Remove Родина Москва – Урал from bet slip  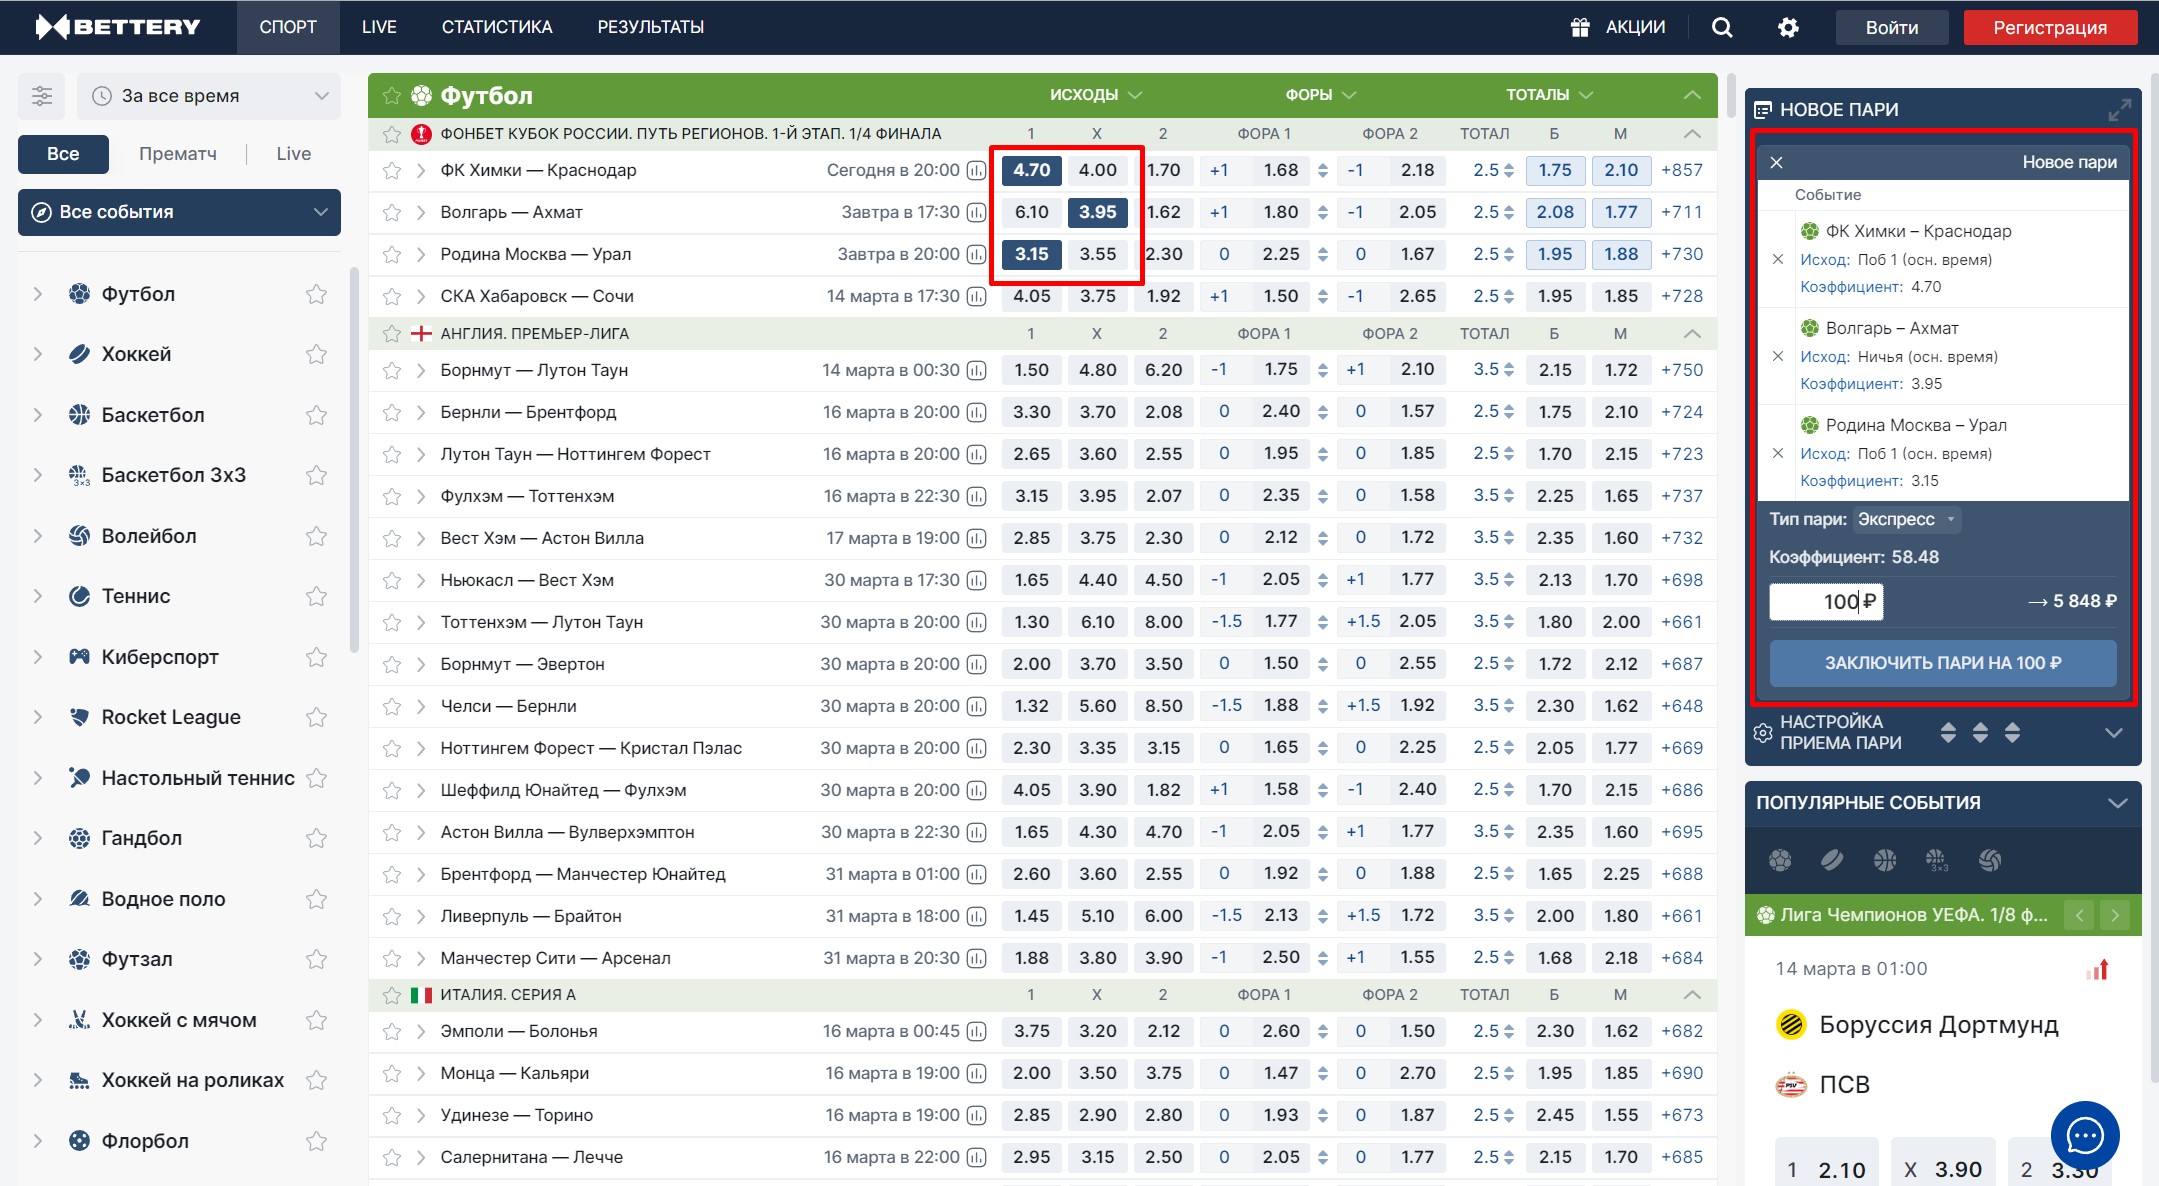tap(1778, 453)
